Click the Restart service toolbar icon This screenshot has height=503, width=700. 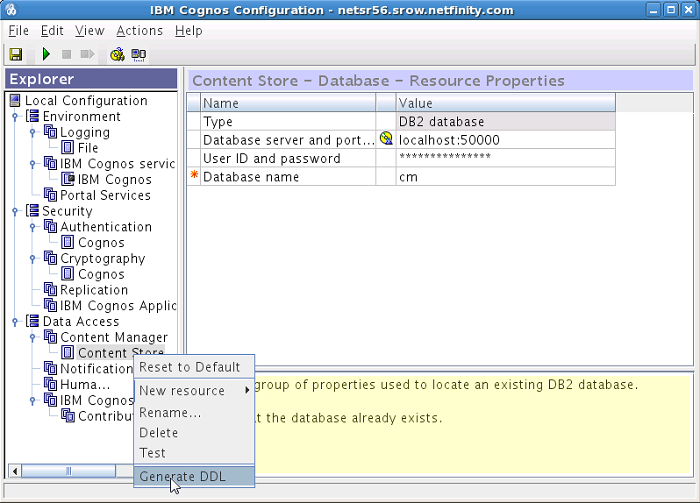tap(87, 54)
